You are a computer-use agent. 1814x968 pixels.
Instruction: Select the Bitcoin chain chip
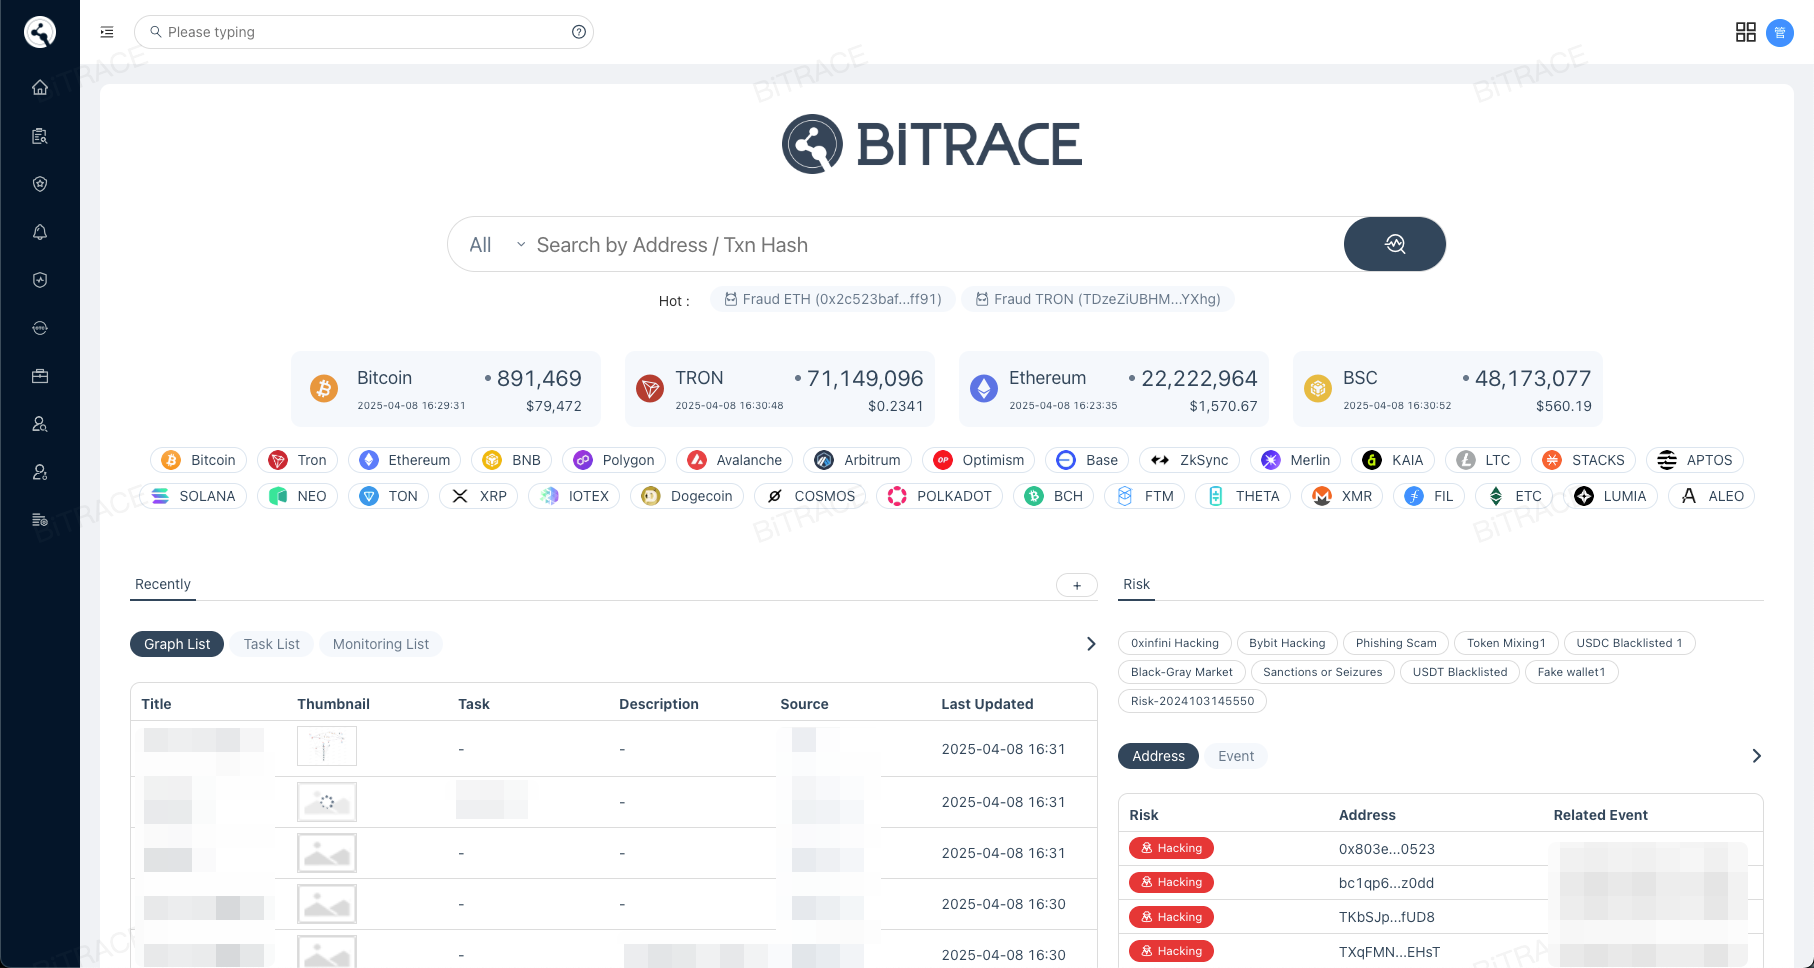[x=198, y=460]
